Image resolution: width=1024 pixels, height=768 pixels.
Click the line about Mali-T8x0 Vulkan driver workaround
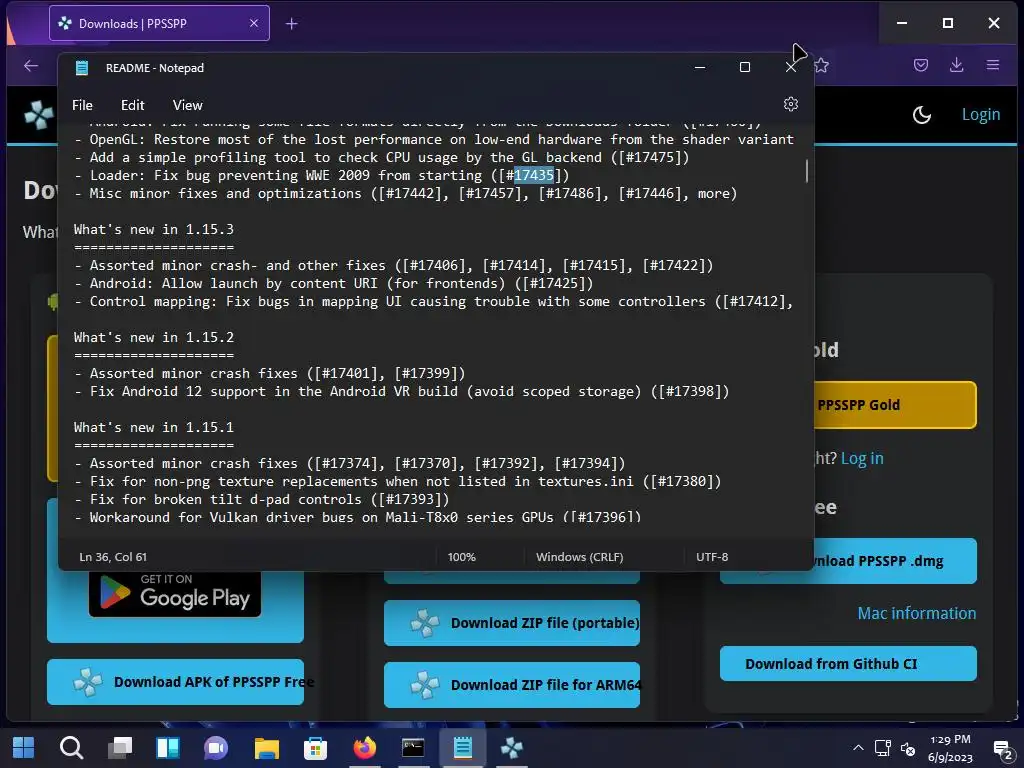[357, 517]
